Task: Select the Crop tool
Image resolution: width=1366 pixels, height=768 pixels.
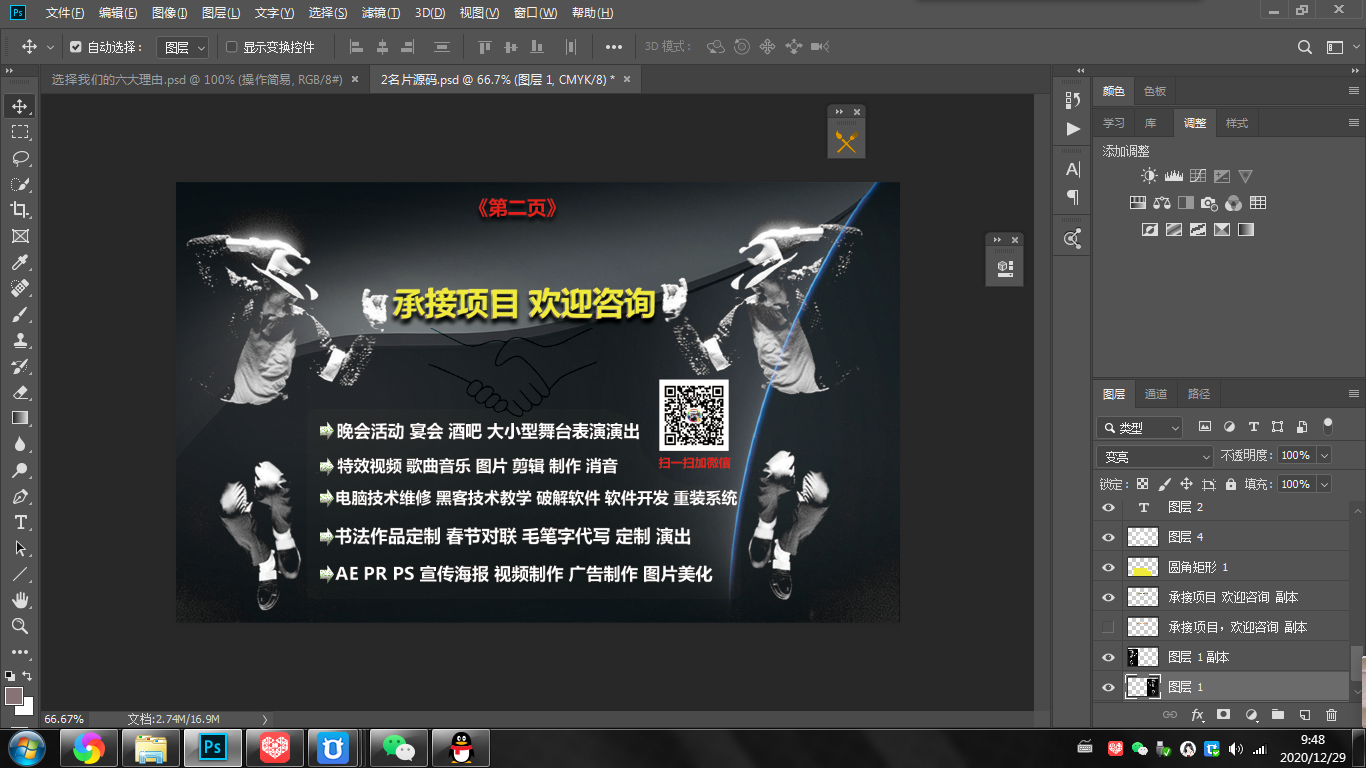Action: point(20,210)
